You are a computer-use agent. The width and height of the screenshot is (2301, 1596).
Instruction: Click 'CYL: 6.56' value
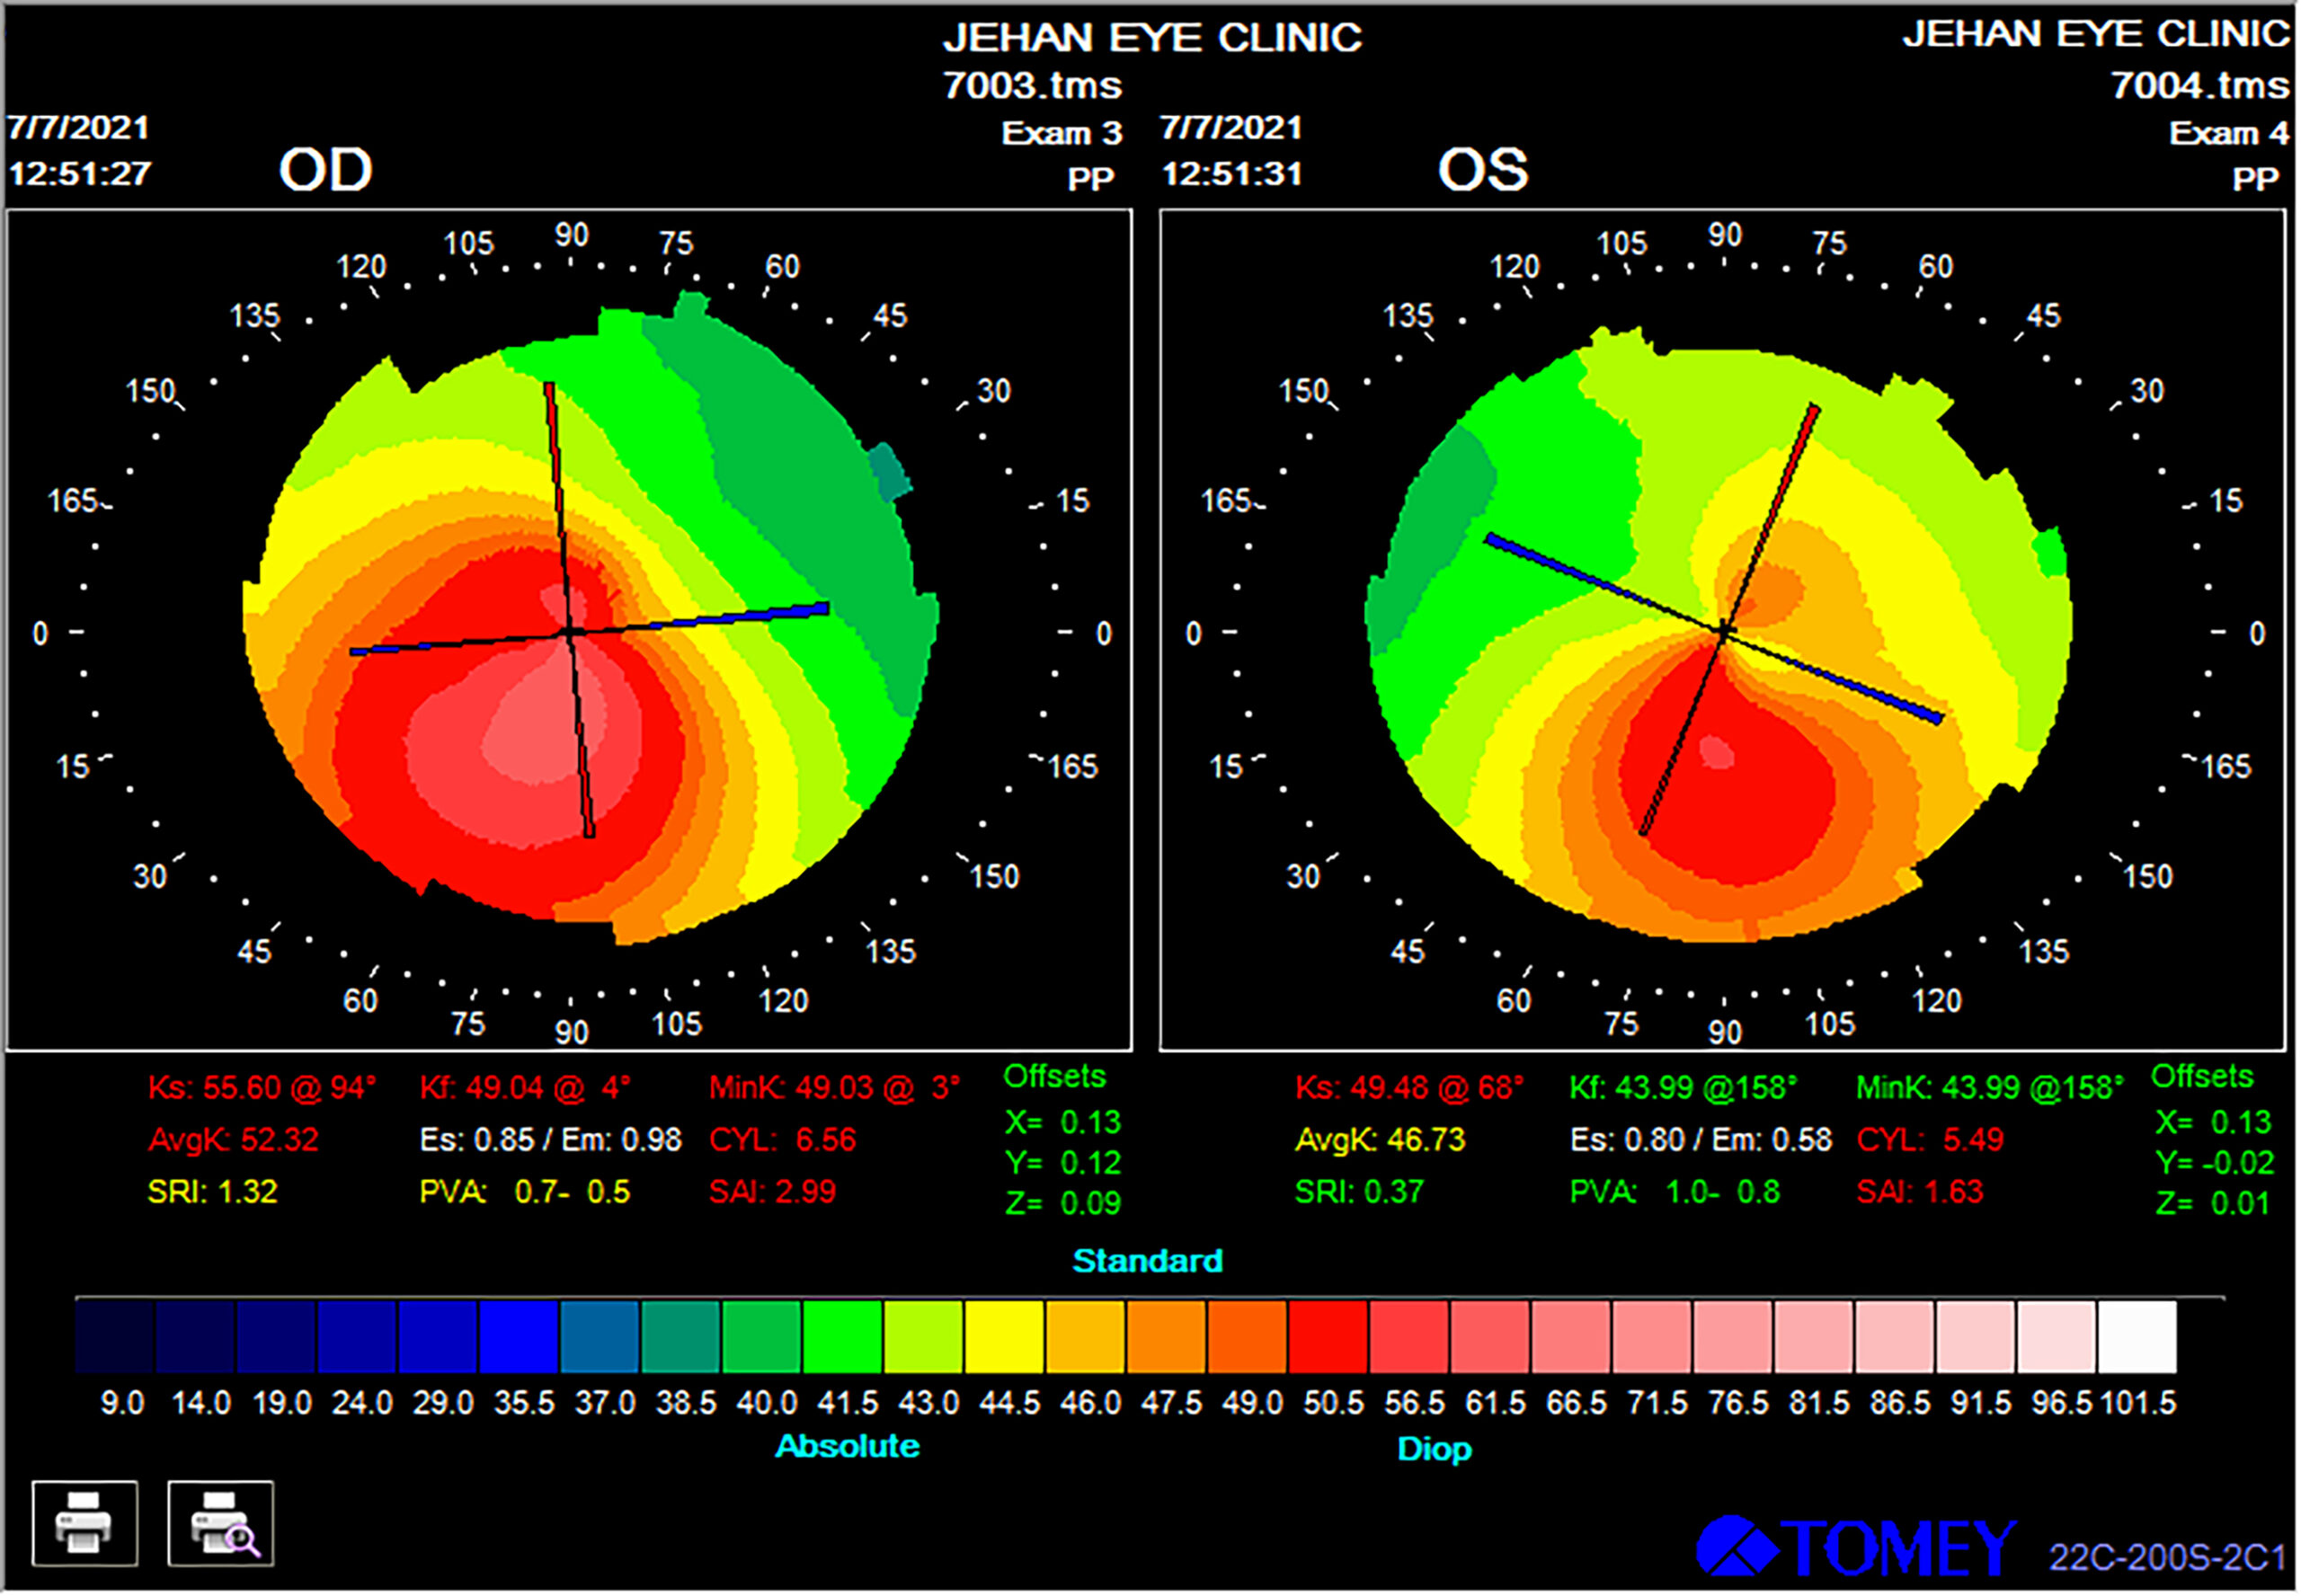783,1141
